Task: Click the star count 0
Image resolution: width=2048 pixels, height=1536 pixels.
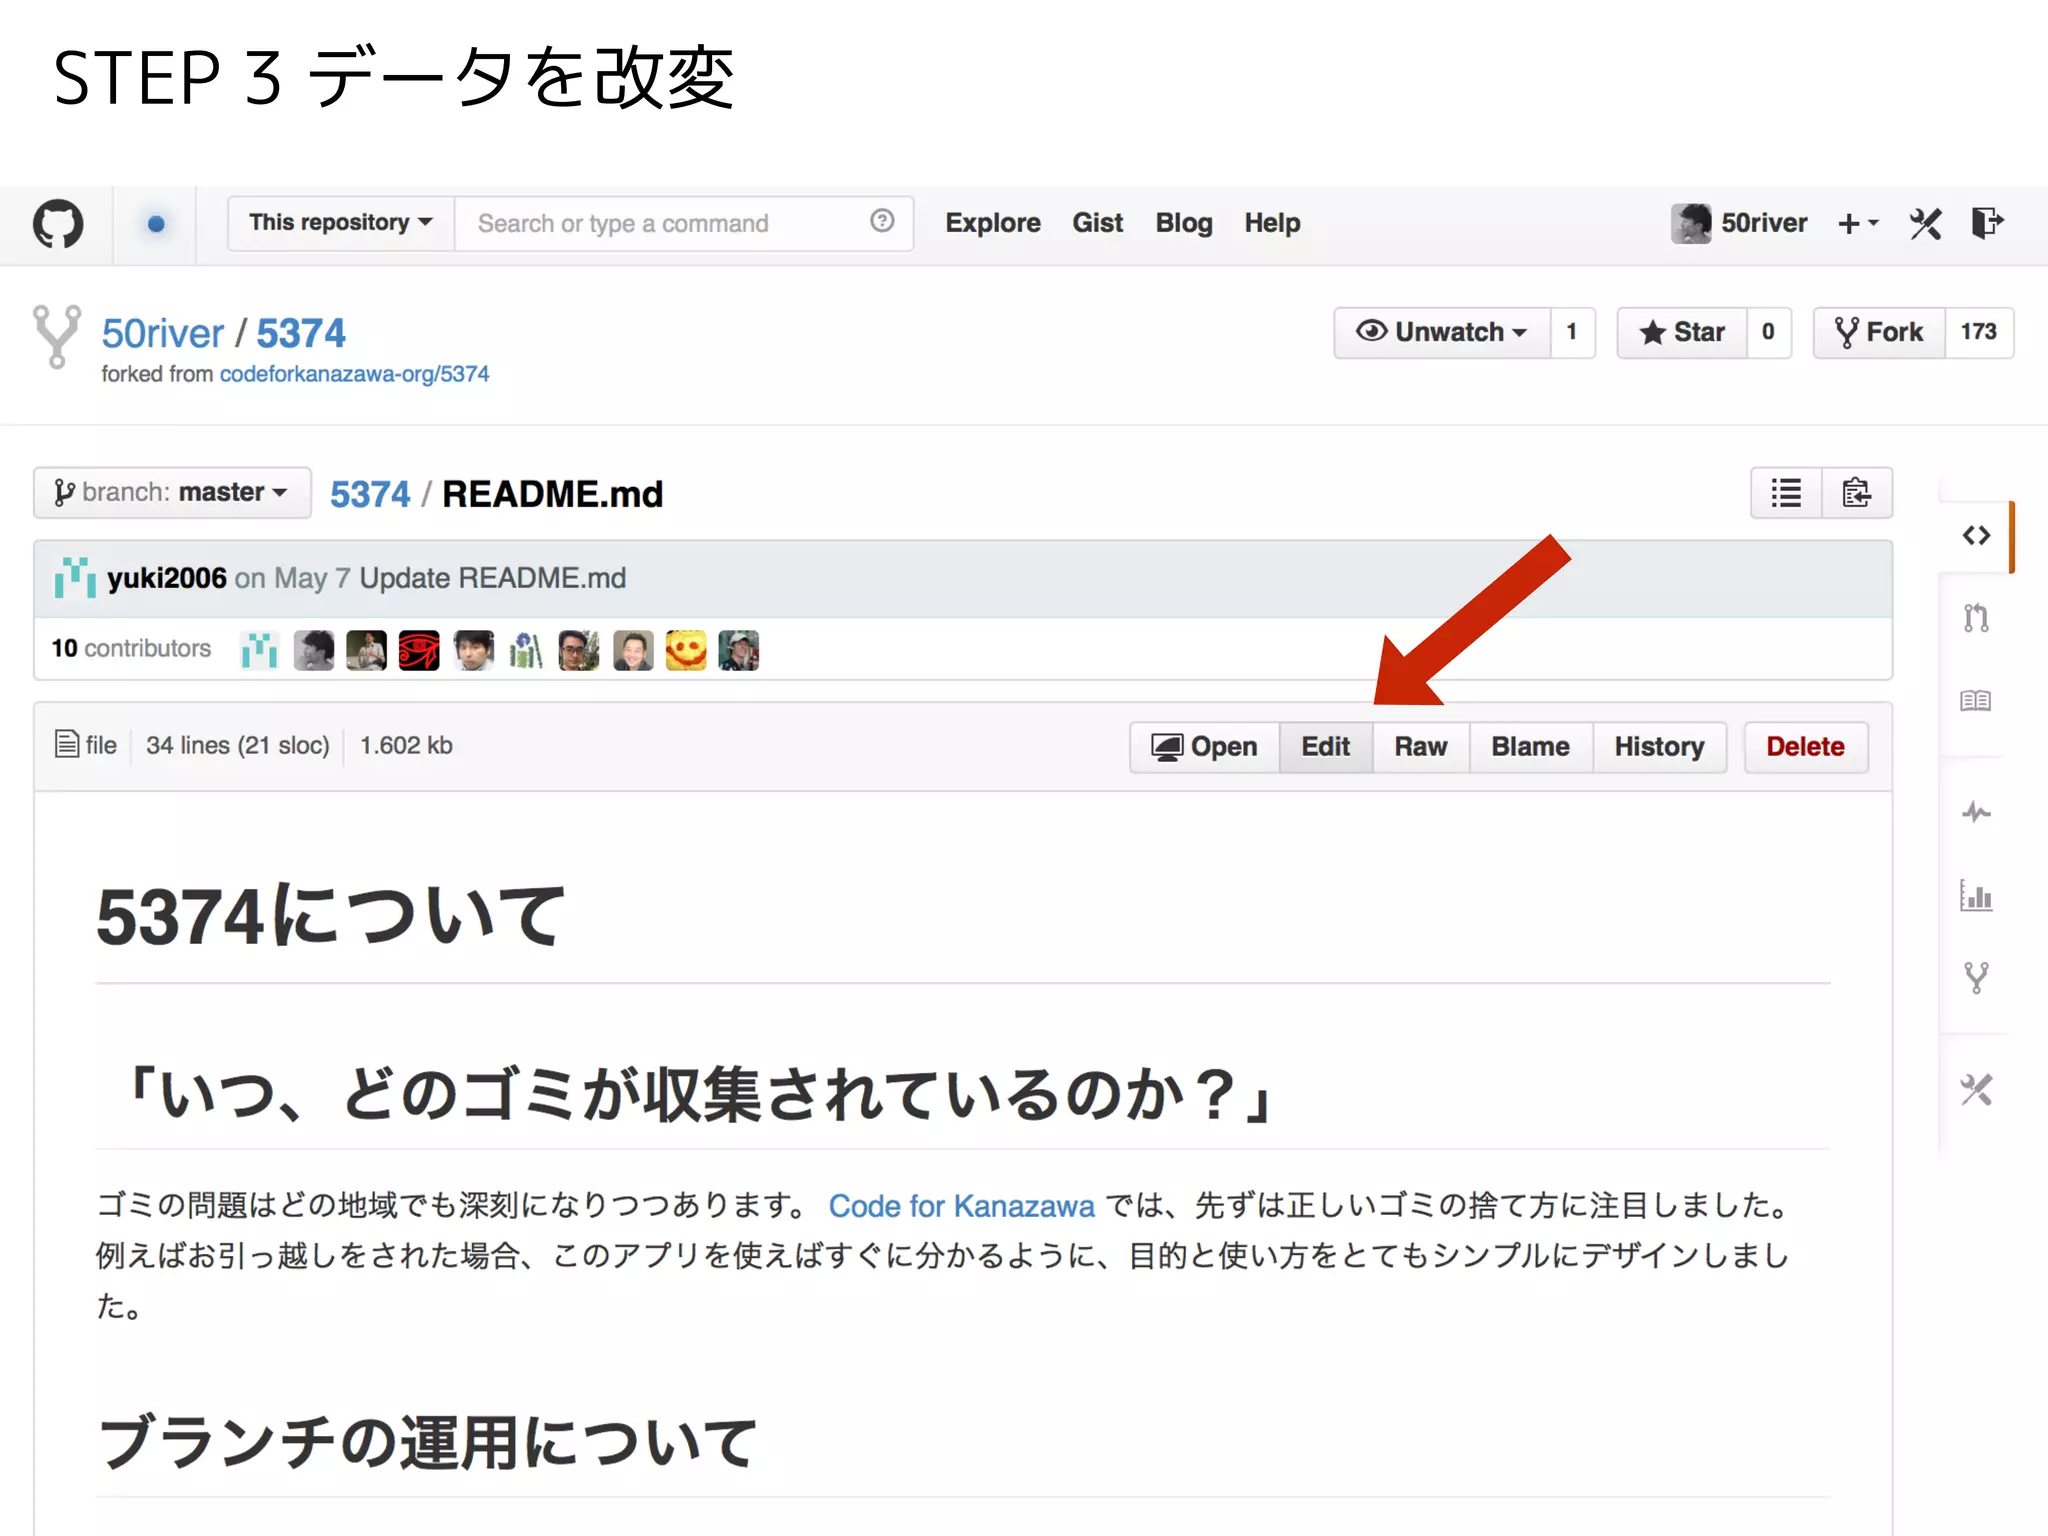Action: point(1768,332)
